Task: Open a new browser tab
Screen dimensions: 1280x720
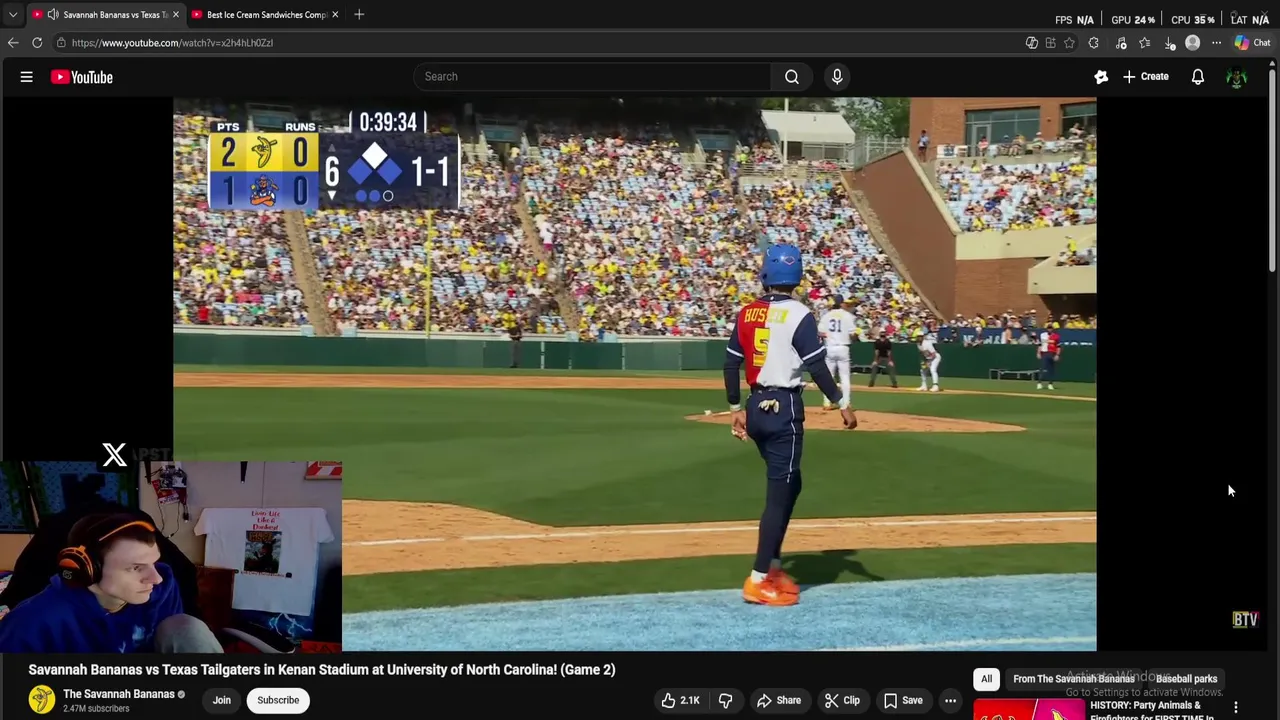Action: coord(359,14)
